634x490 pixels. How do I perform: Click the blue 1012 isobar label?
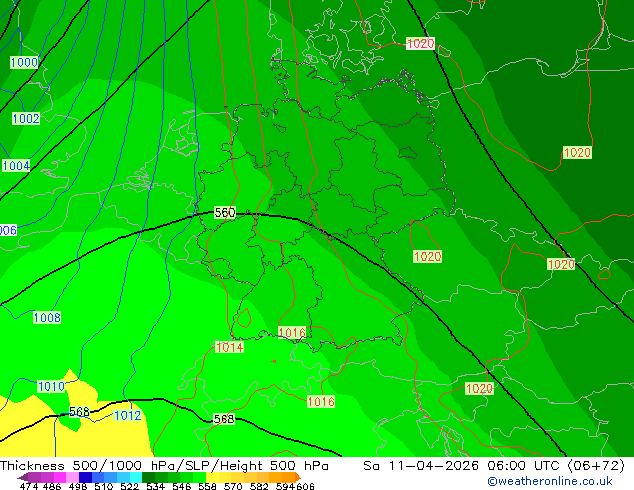click(127, 415)
